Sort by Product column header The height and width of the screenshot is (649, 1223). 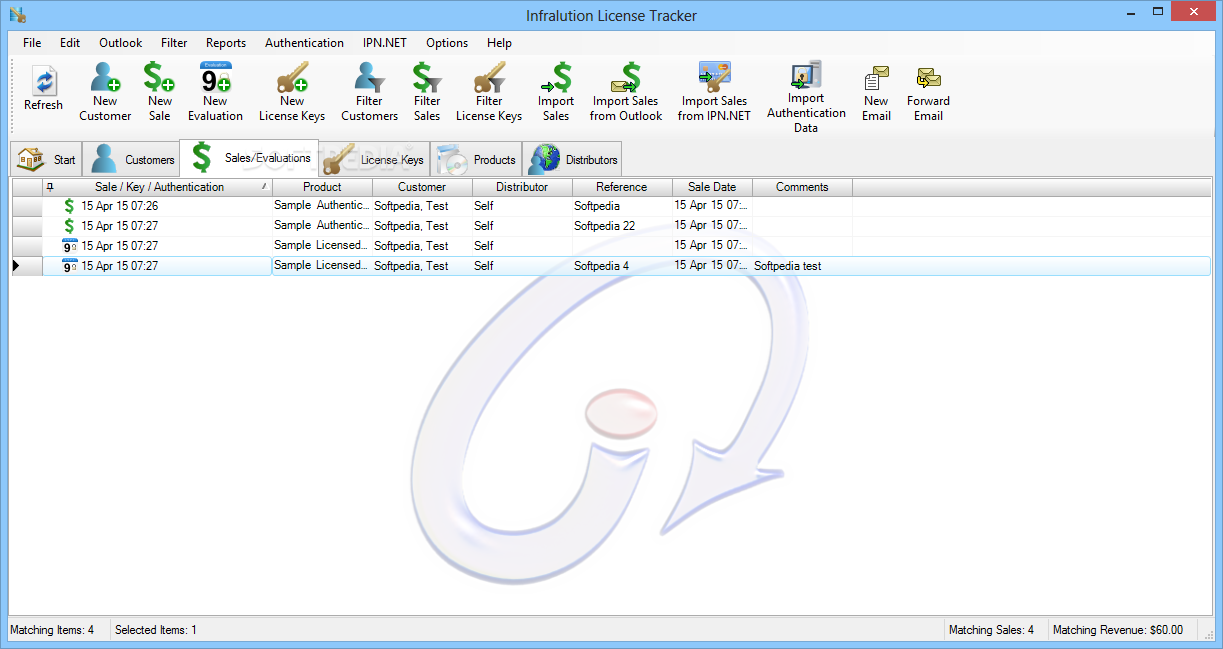tap(322, 187)
